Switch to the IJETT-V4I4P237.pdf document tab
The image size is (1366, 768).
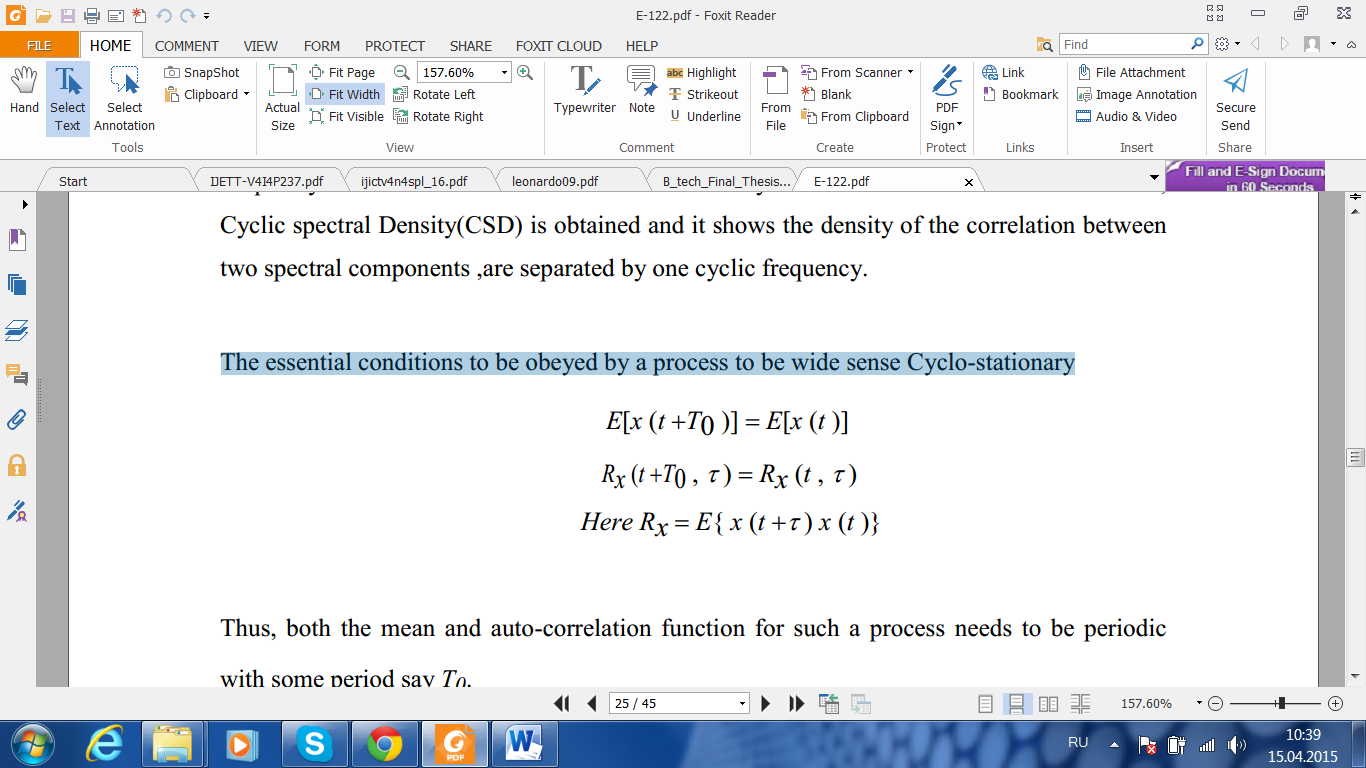coord(266,181)
